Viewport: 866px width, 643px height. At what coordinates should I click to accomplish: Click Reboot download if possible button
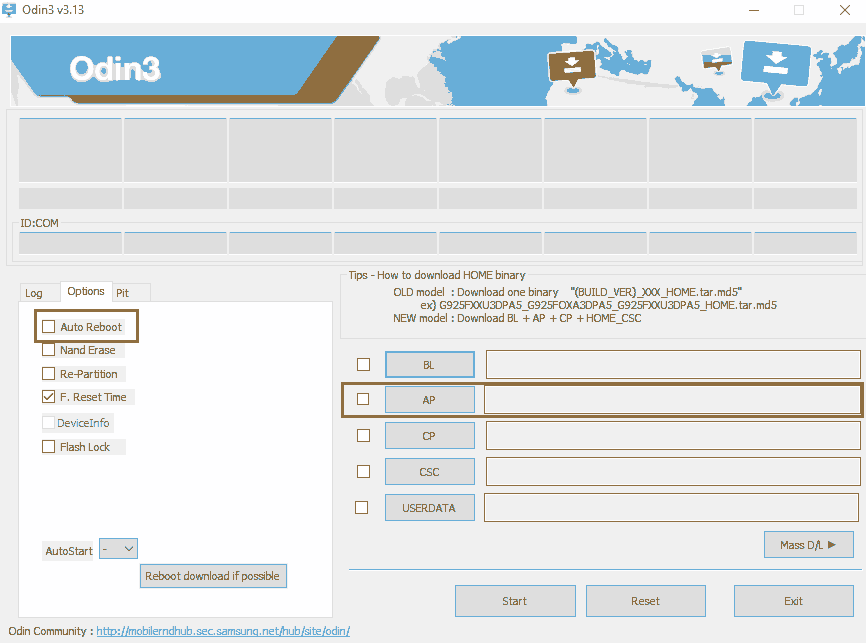(213, 576)
